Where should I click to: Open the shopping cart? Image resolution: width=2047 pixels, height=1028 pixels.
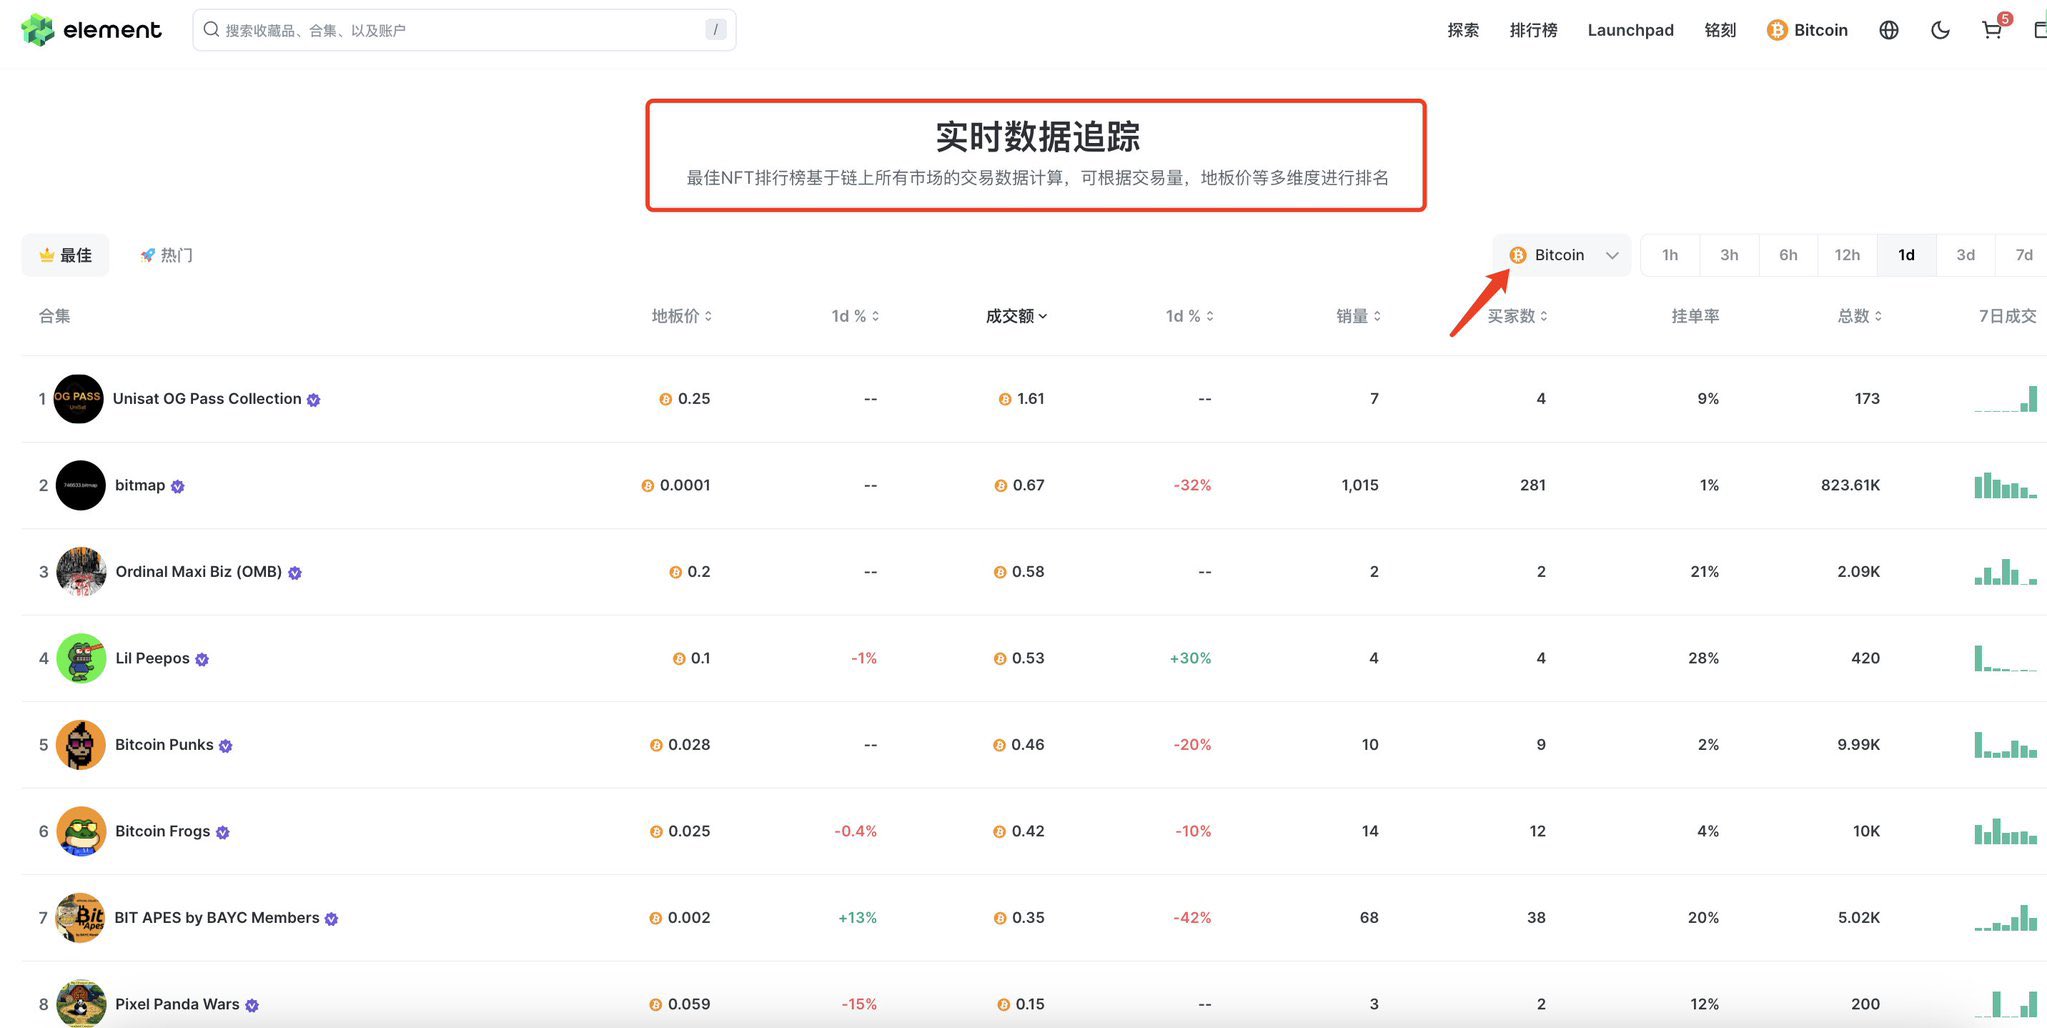(1992, 30)
